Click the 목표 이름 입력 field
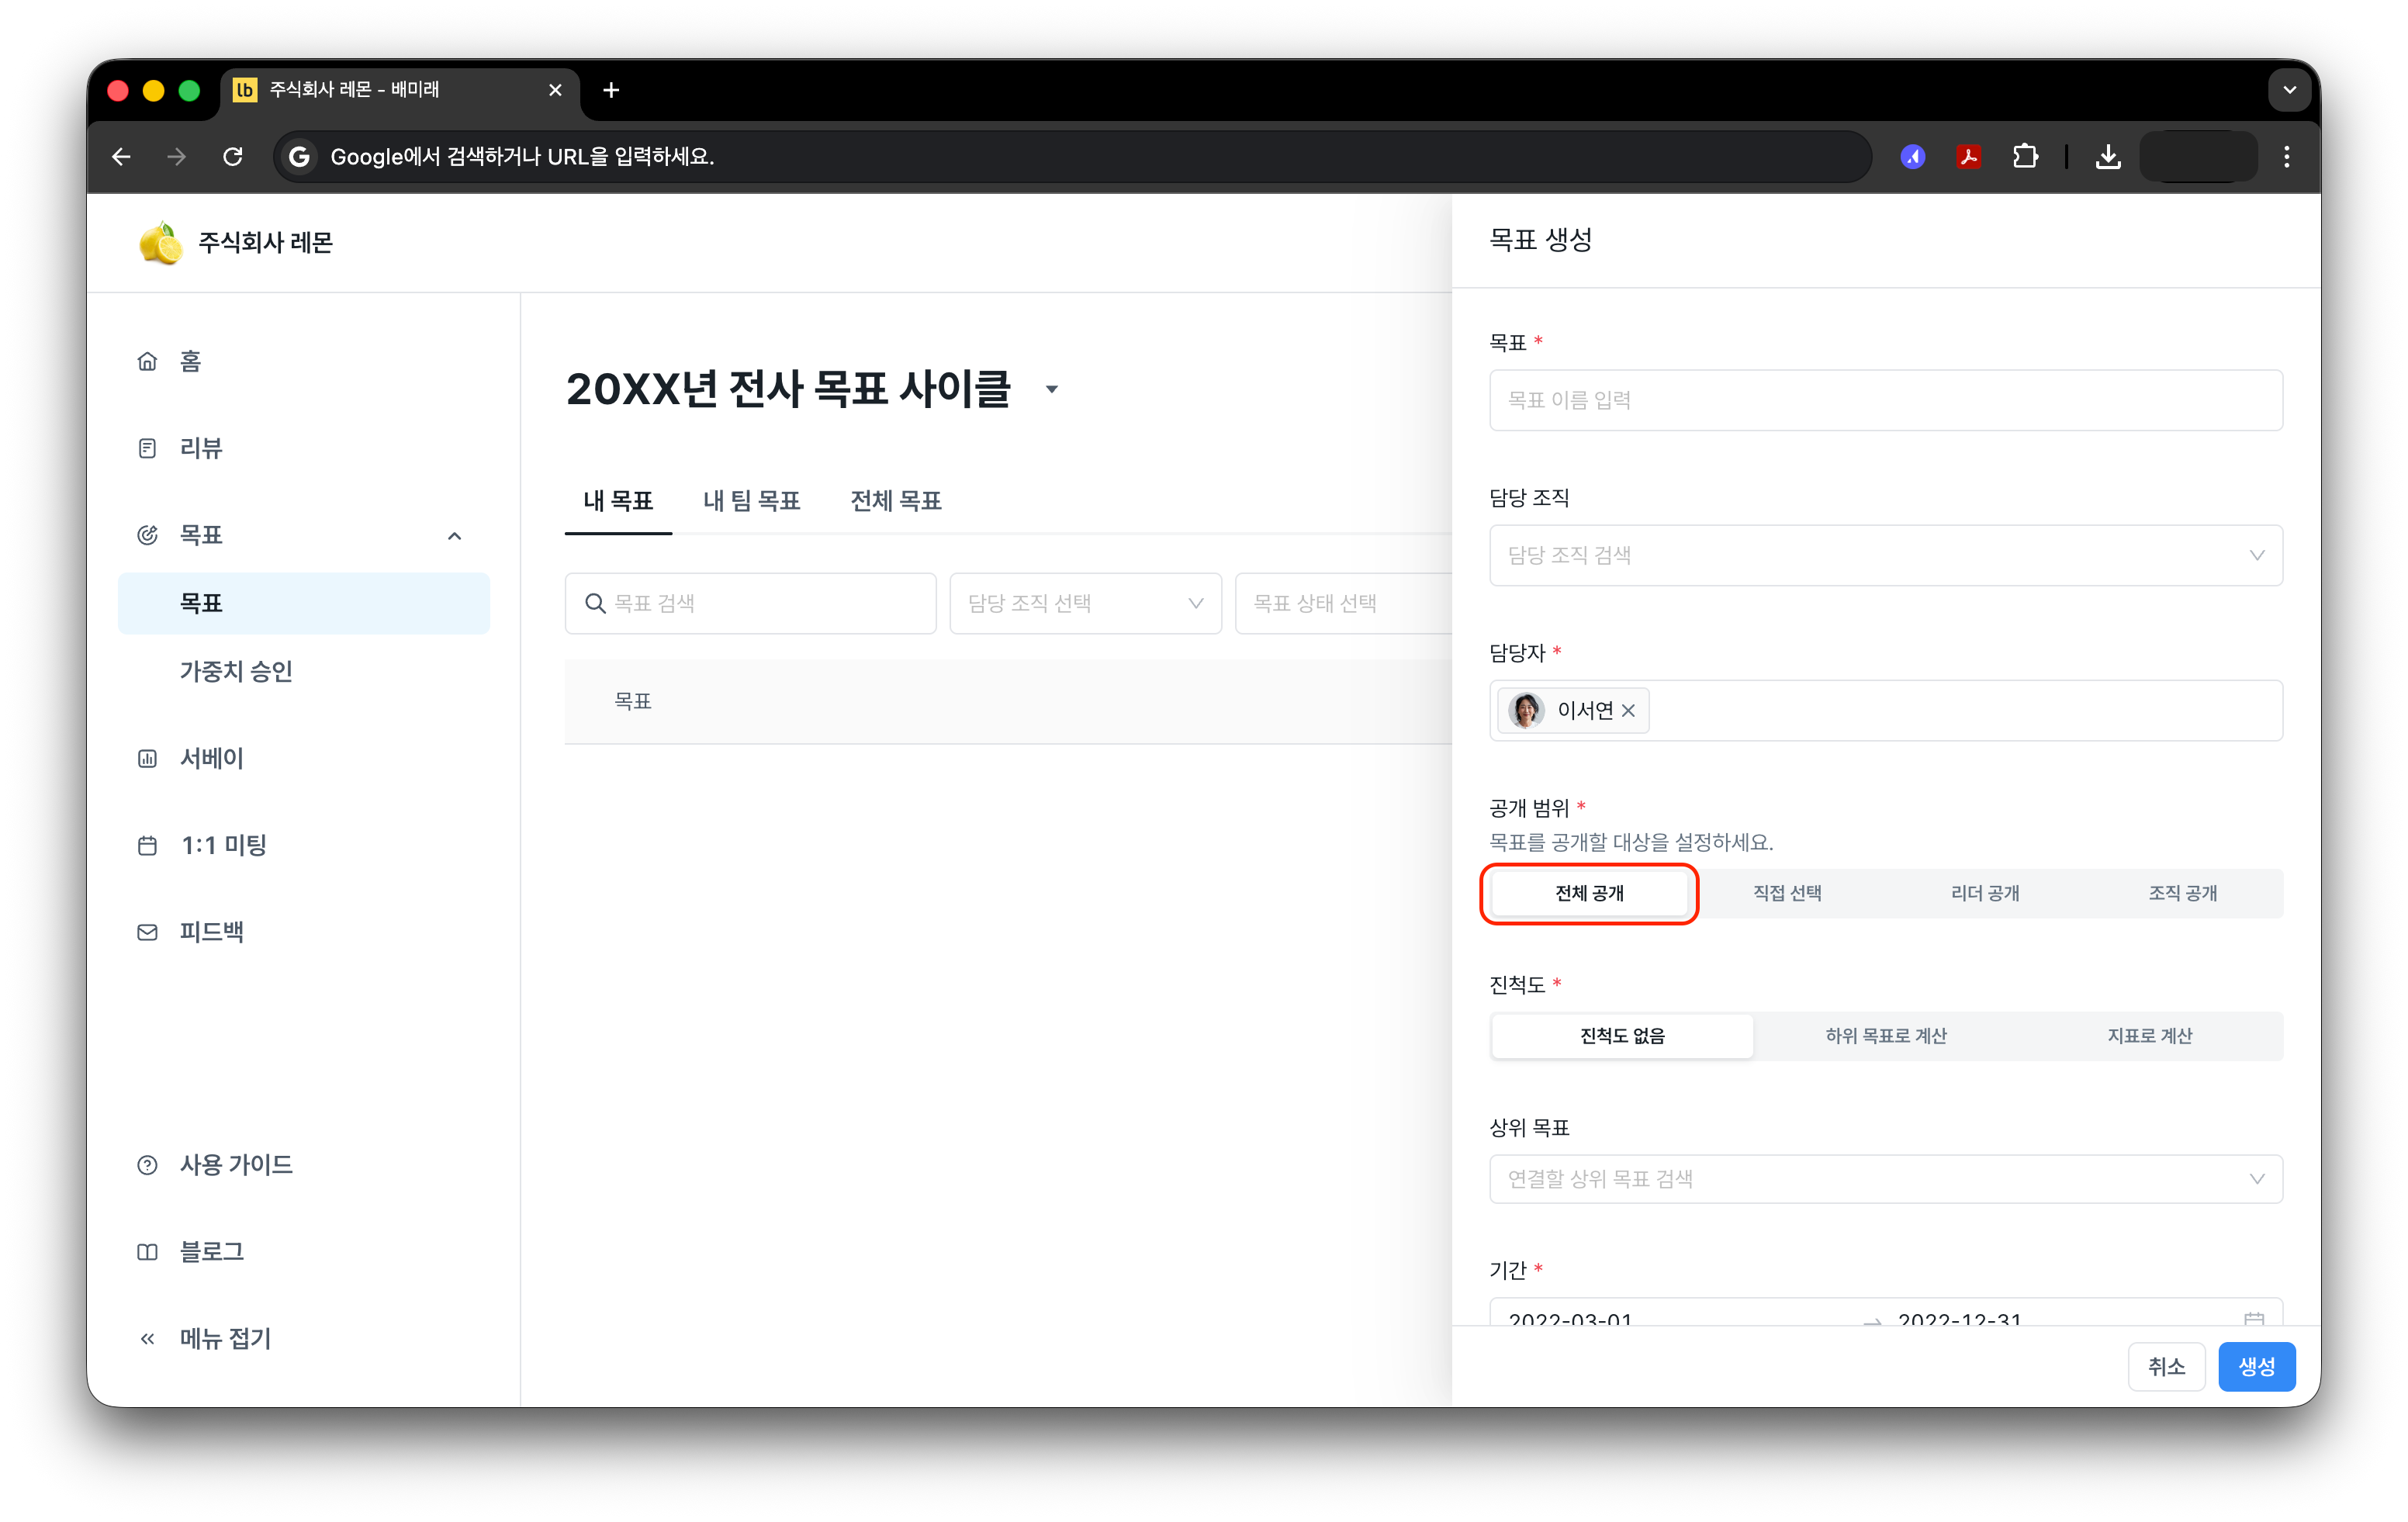 pyautogui.click(x=1886, y=400)
